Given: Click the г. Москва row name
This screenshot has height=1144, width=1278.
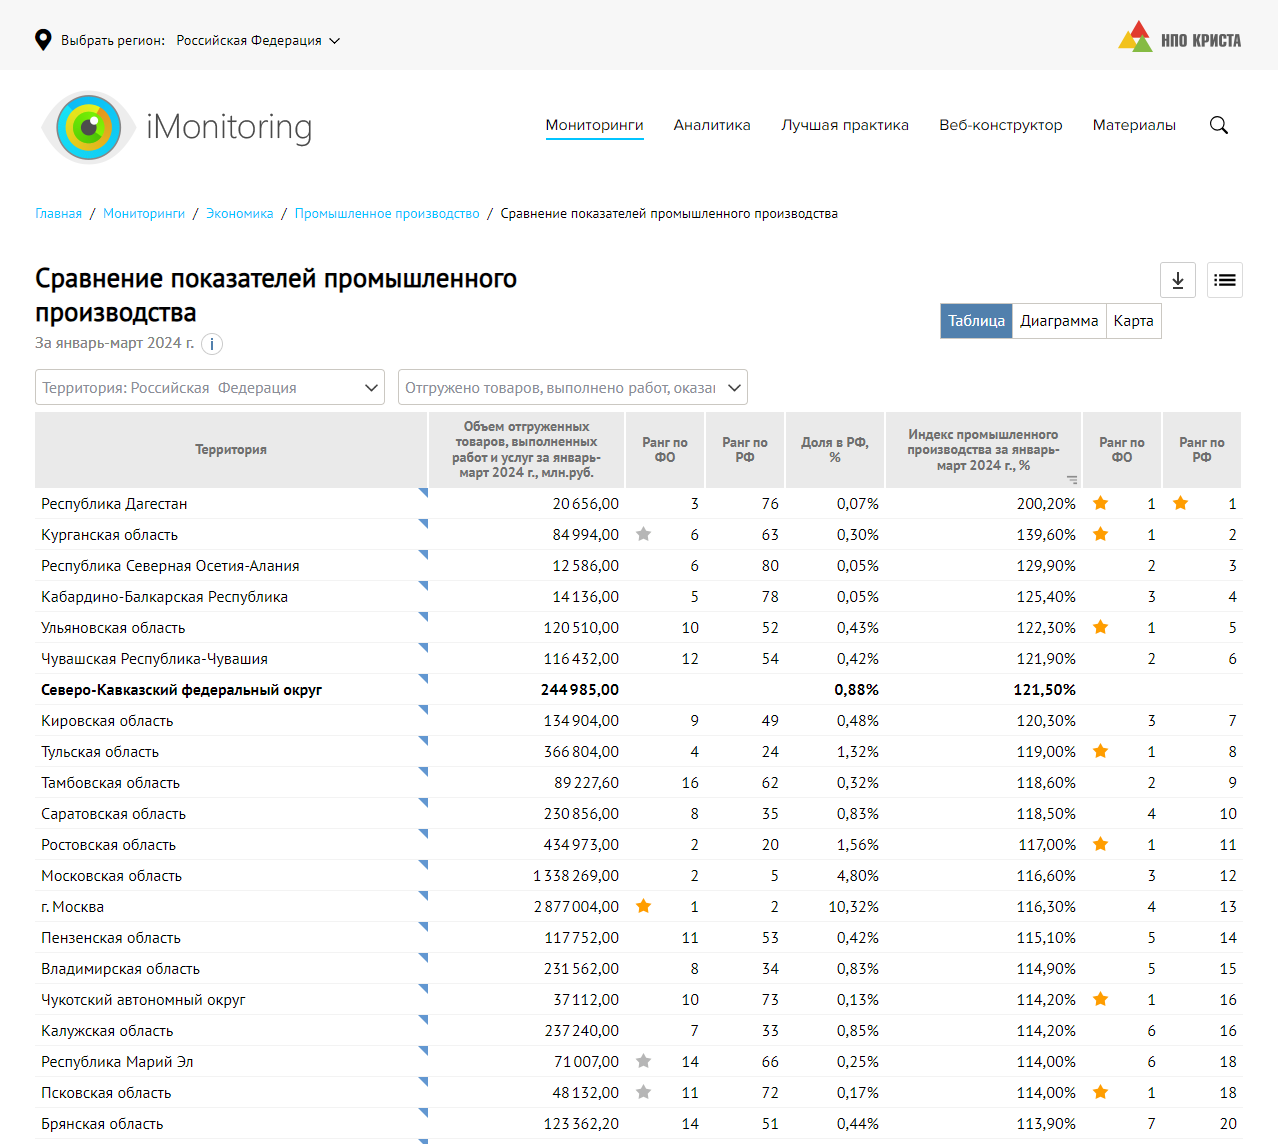Looking at the screenshot, I should tap(72, 907).
